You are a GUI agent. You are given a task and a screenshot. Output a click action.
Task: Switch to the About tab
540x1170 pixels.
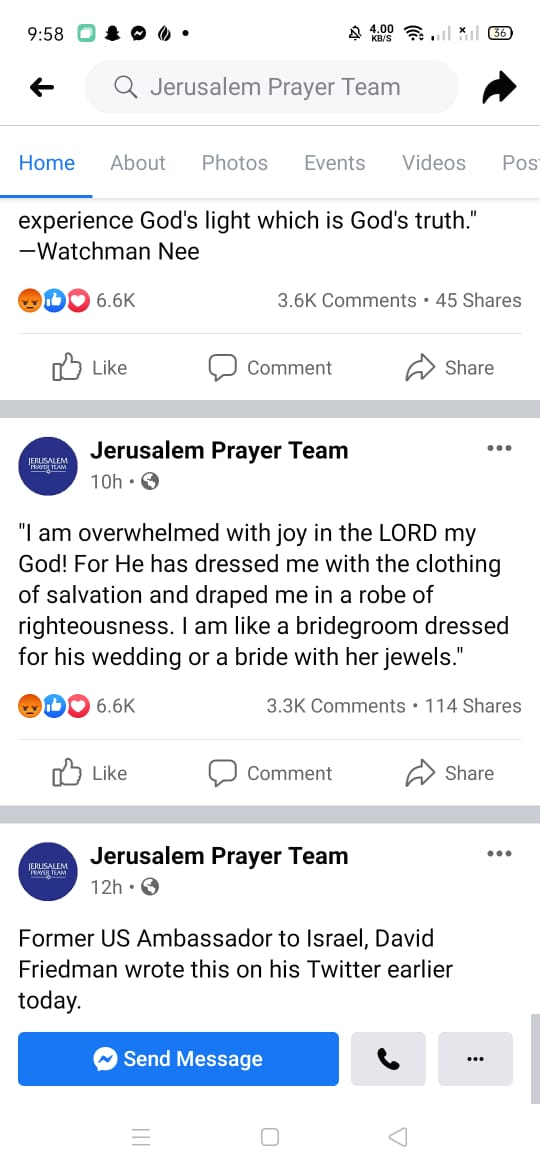[x=138, y=163]
